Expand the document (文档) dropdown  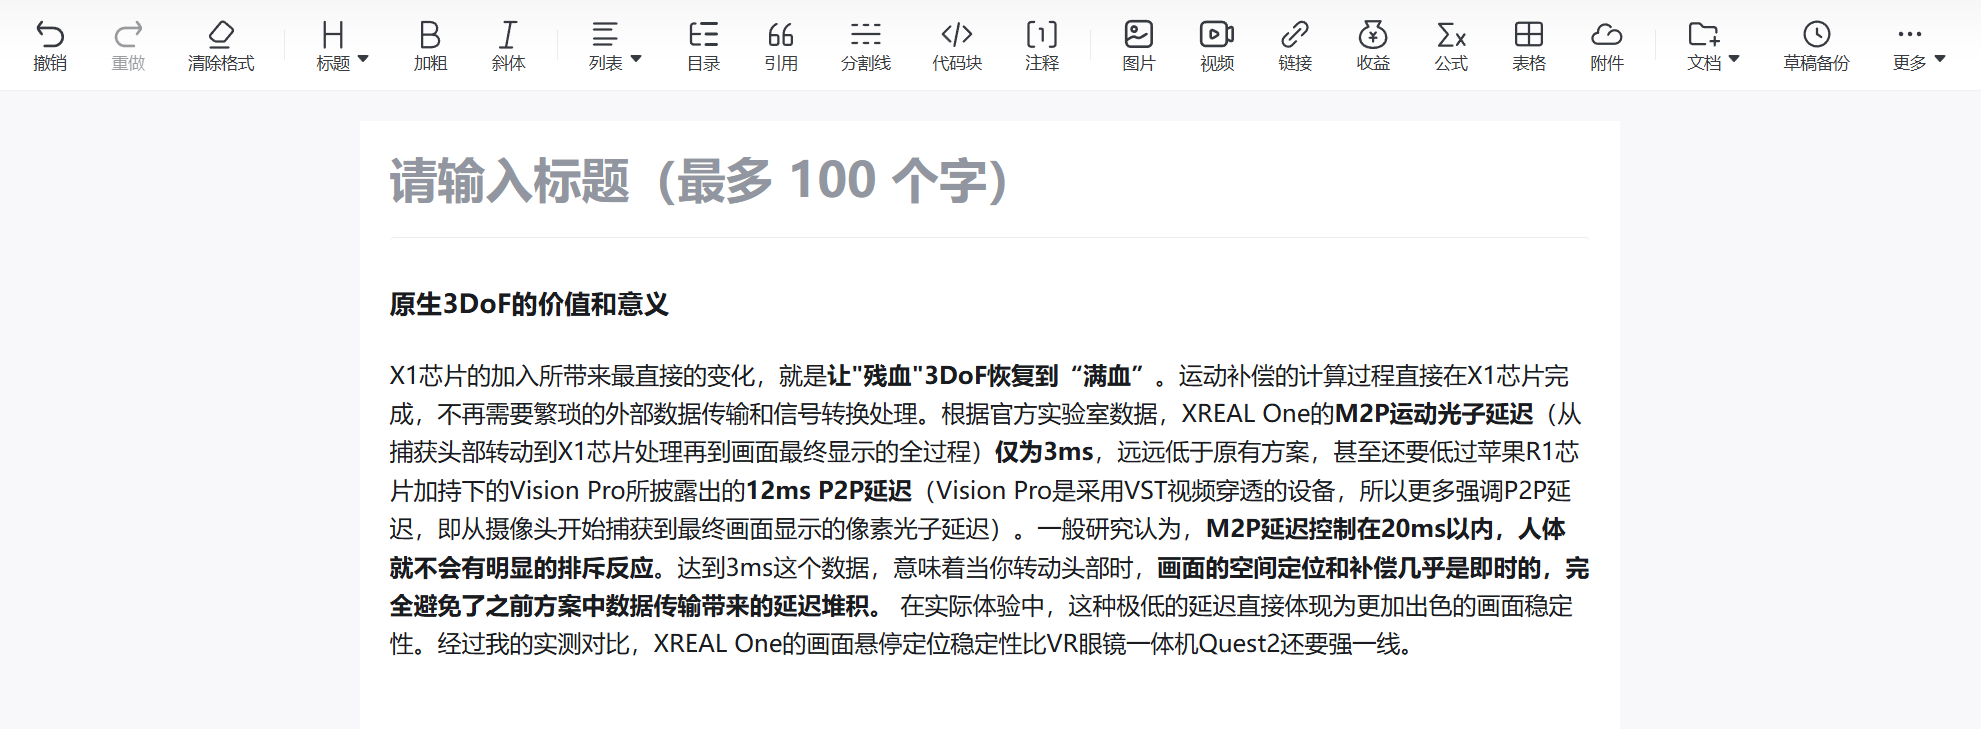tap(1713, 46)
